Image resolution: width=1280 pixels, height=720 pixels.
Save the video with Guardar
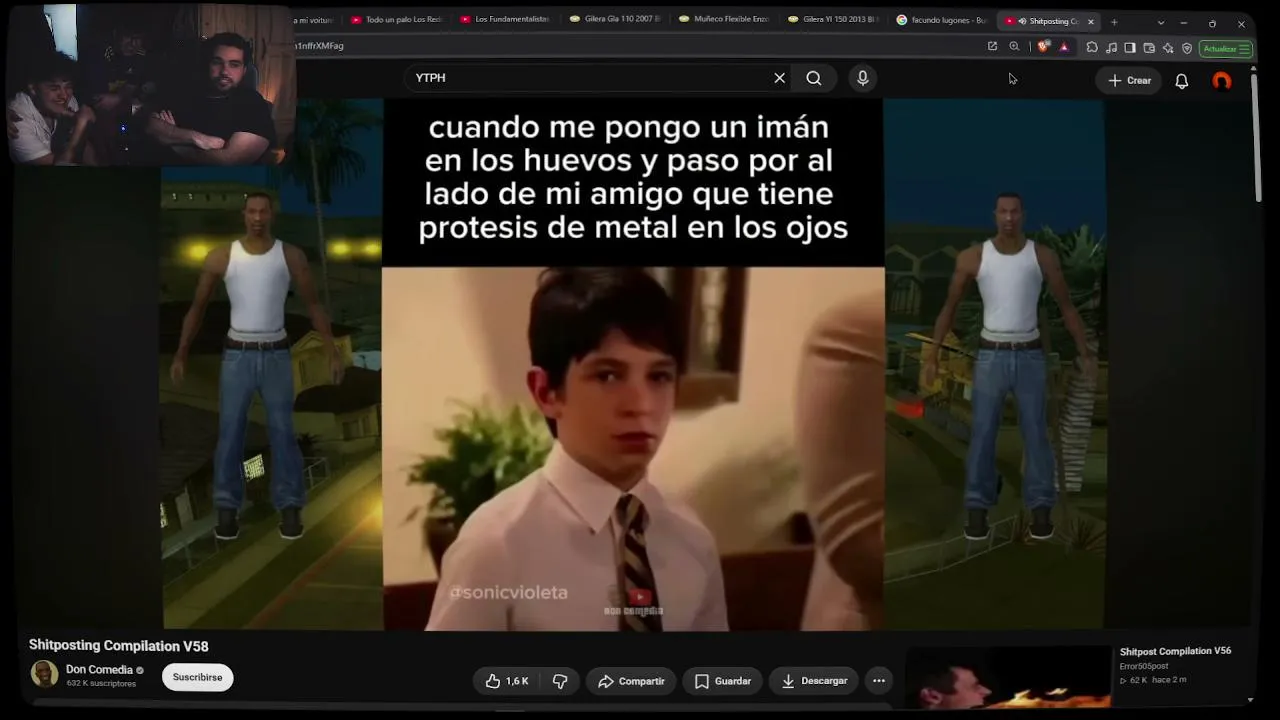pos(723,681)
